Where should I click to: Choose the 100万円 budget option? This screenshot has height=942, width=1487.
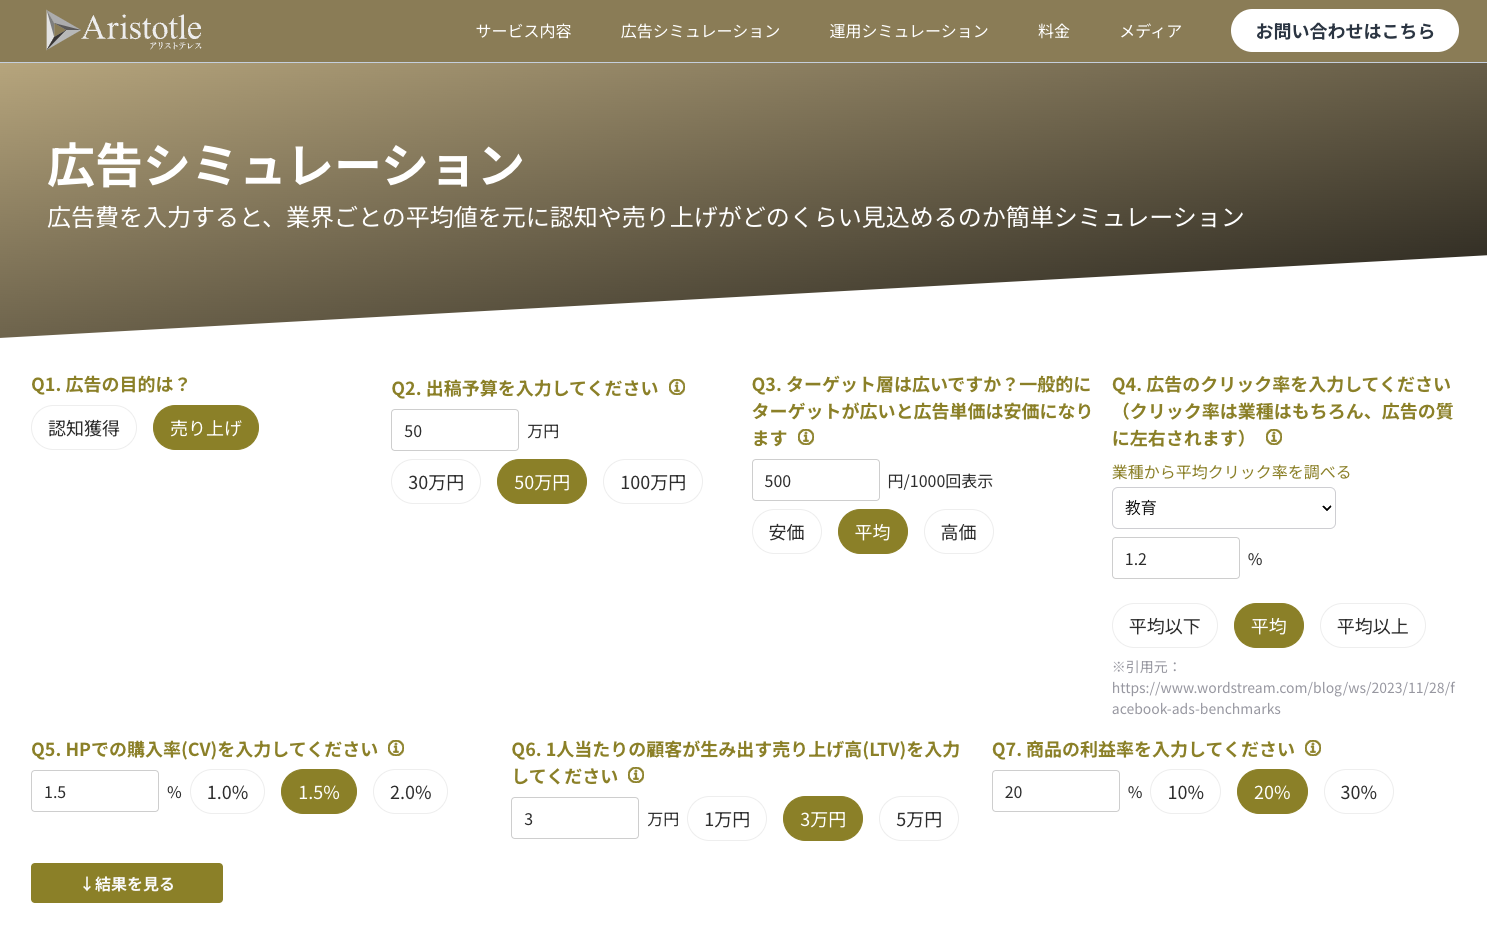(653, 482)
